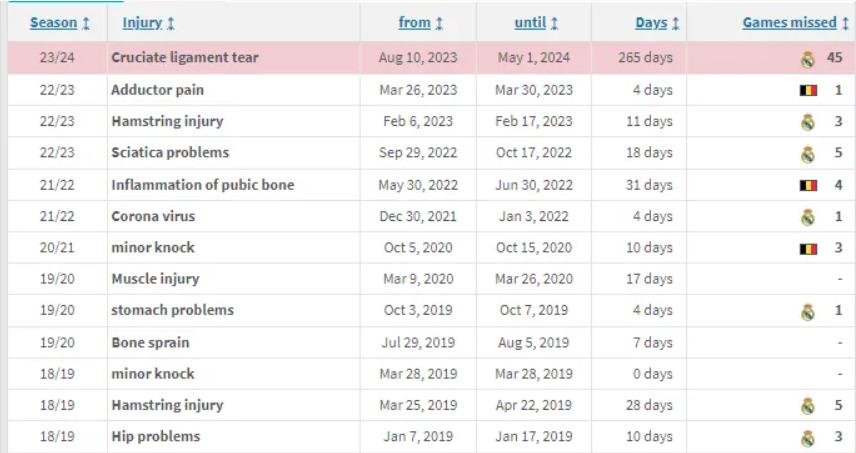
Task: Click Real Madrid crest in Hip problems row
Action: tap(807, 438)
